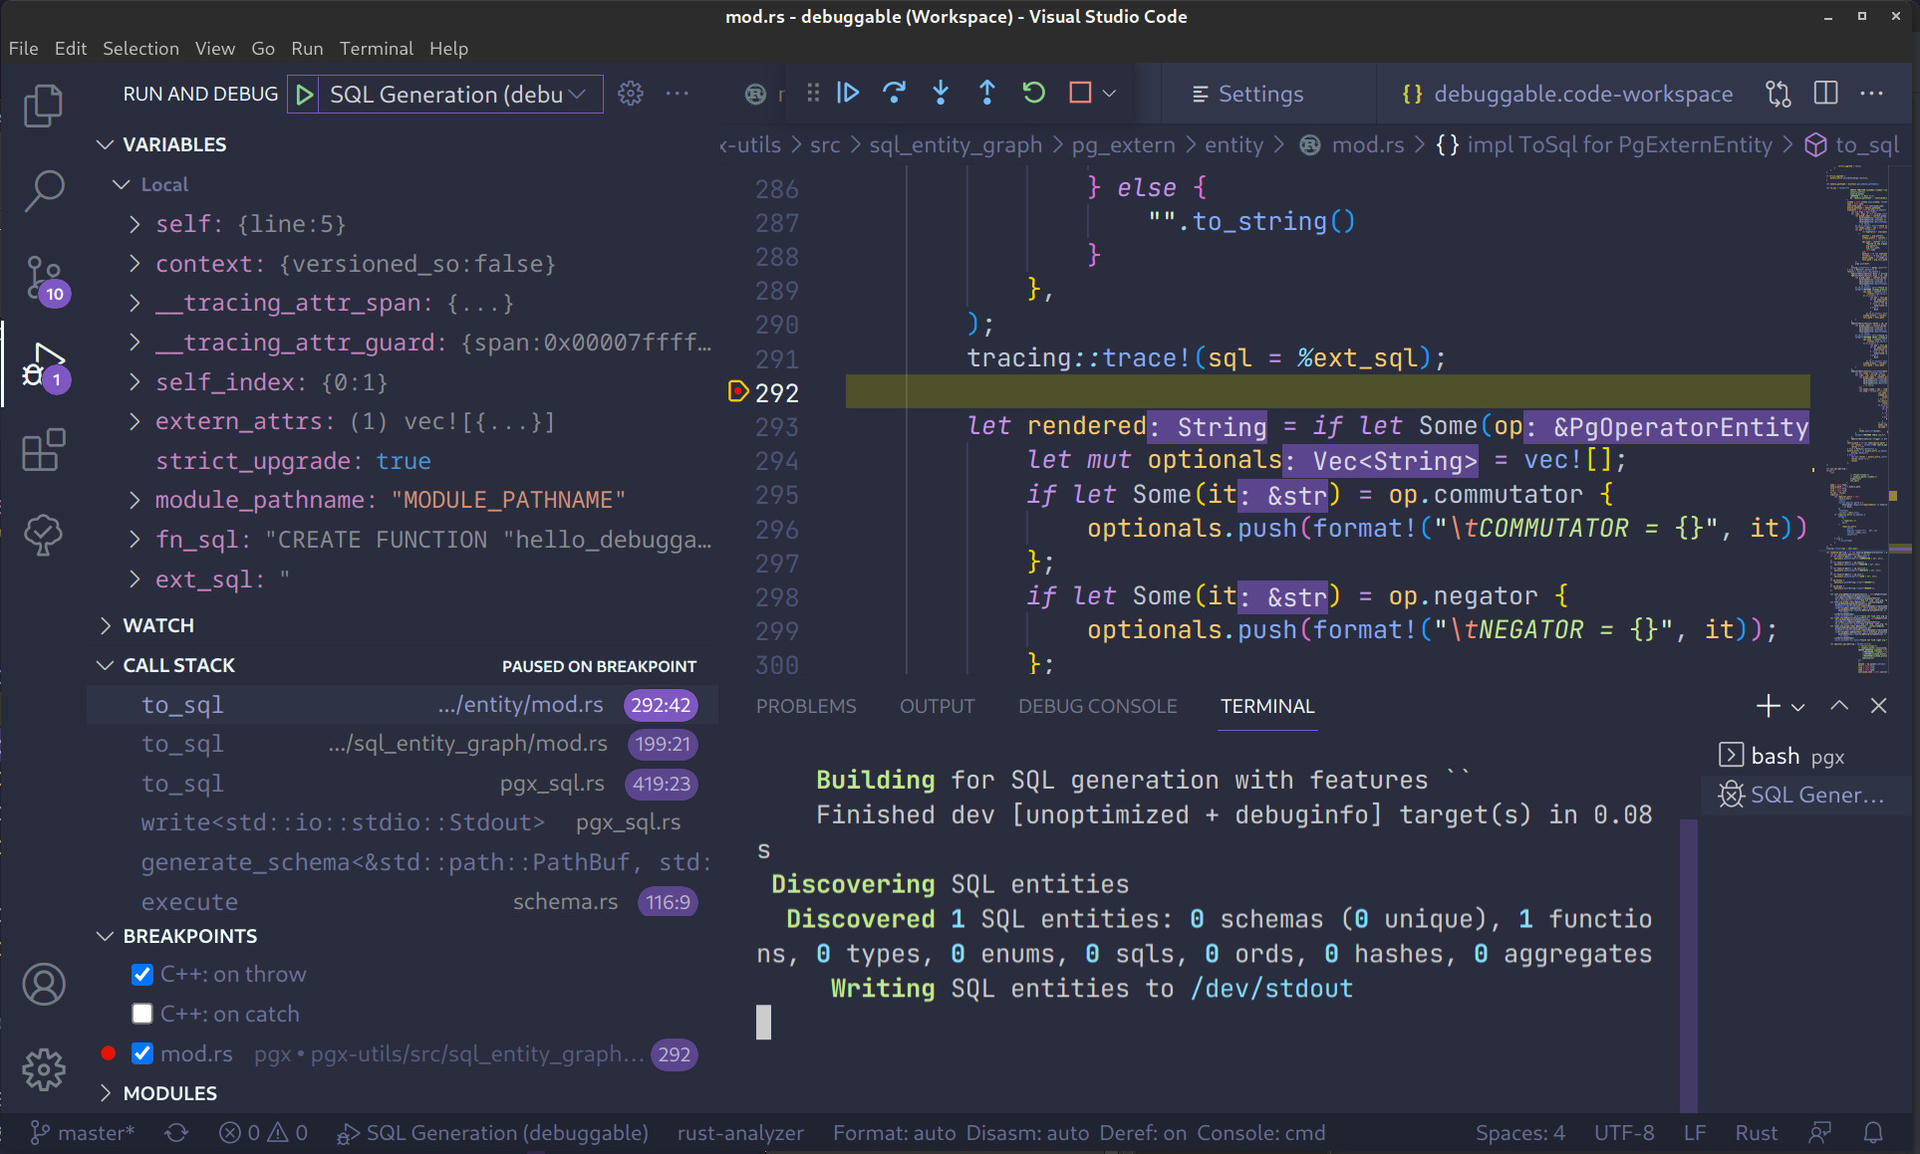Expand the extern_attrs variable
Image resolution: width=1920 pixels, height=1154 pixels.
tap(134, 421)
